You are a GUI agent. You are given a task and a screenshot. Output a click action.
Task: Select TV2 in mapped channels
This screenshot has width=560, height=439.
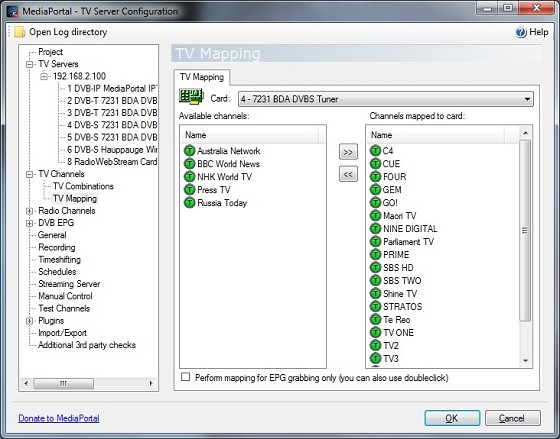[x=391, y=345]
